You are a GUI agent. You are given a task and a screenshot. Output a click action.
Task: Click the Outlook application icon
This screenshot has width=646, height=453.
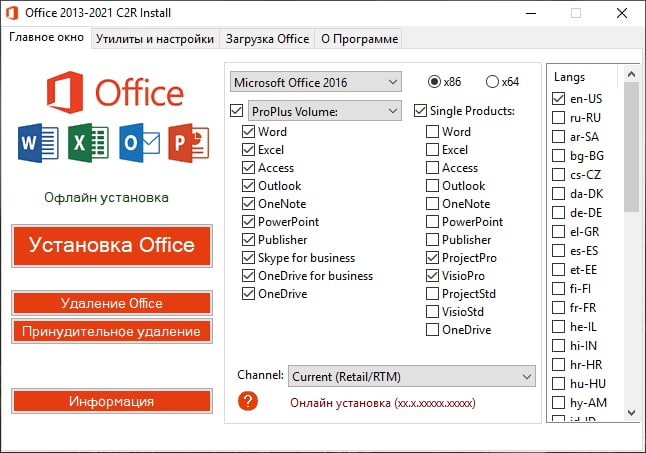click(x=137, y=144)
